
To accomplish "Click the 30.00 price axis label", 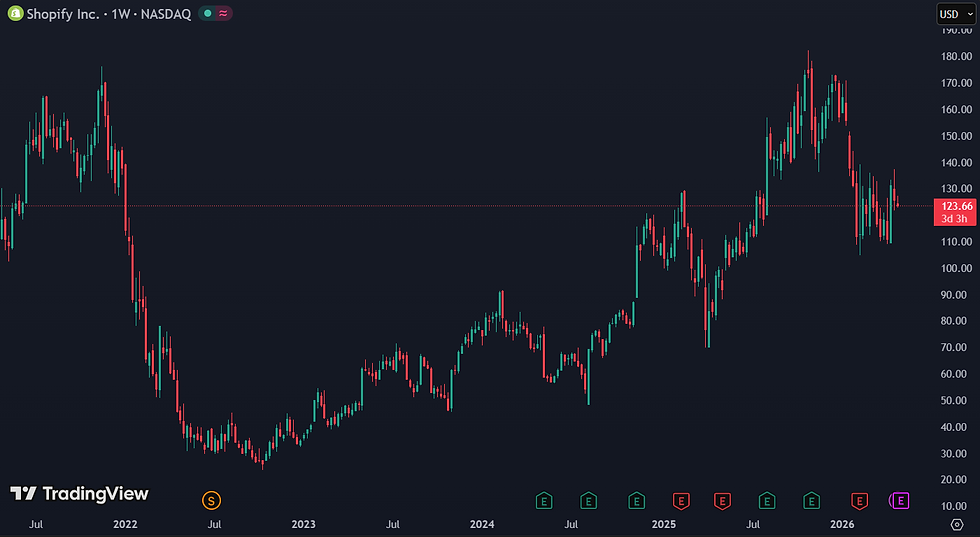I will (956, 453).
